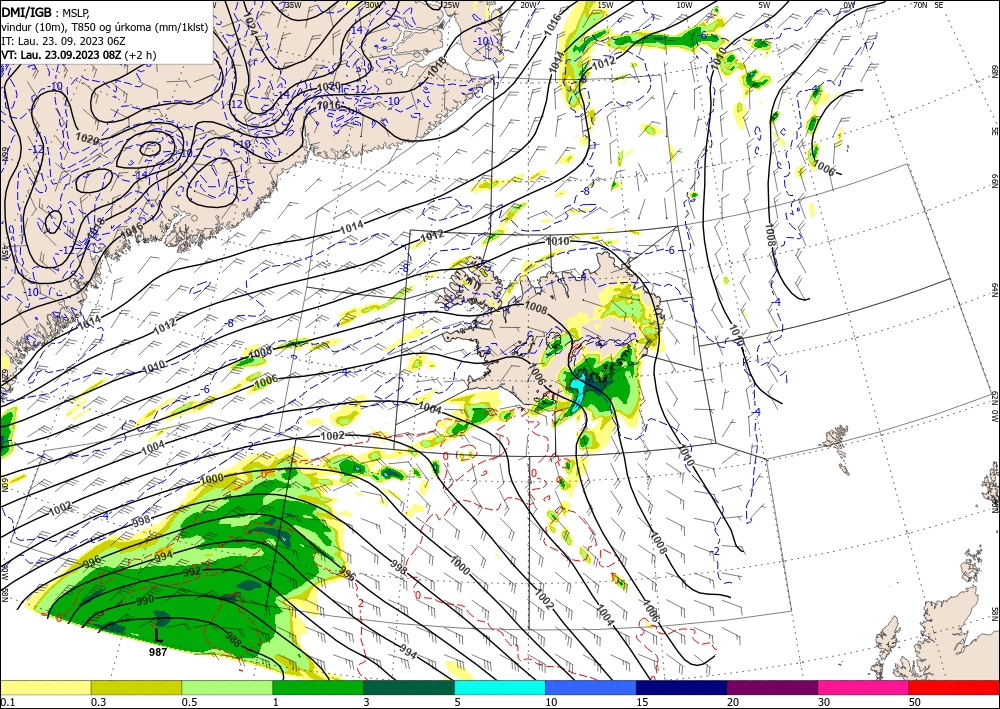
Task: Click the '0.5' legend value
Action: coord(189,702)
